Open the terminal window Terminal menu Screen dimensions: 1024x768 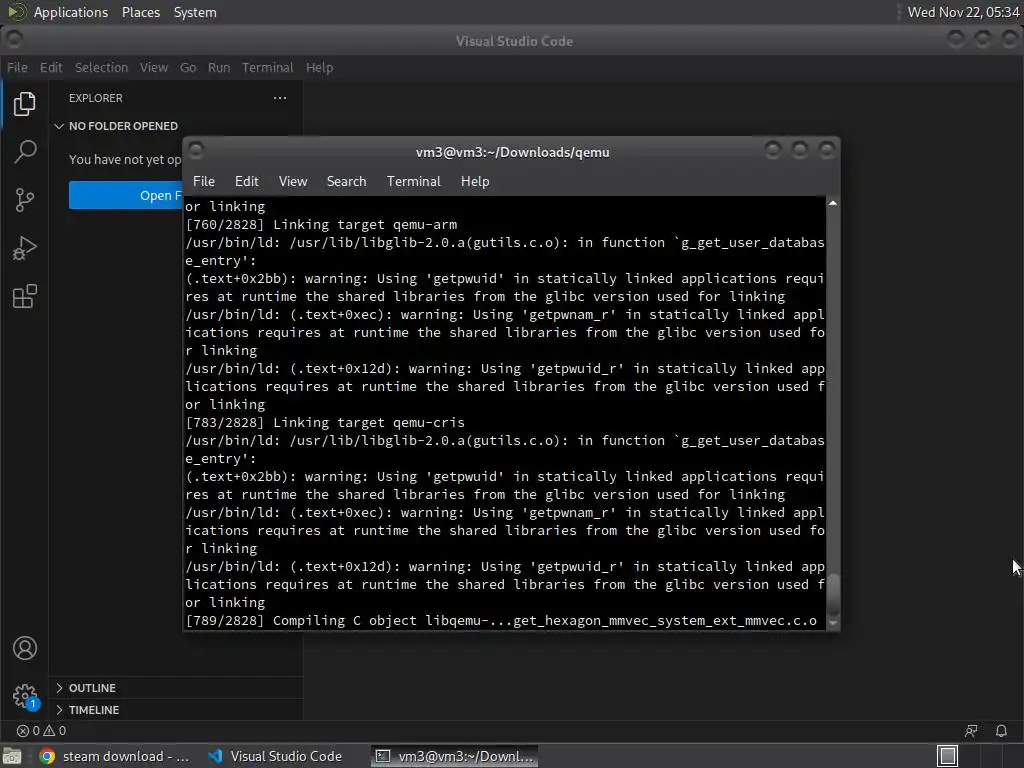pos(413,182)
